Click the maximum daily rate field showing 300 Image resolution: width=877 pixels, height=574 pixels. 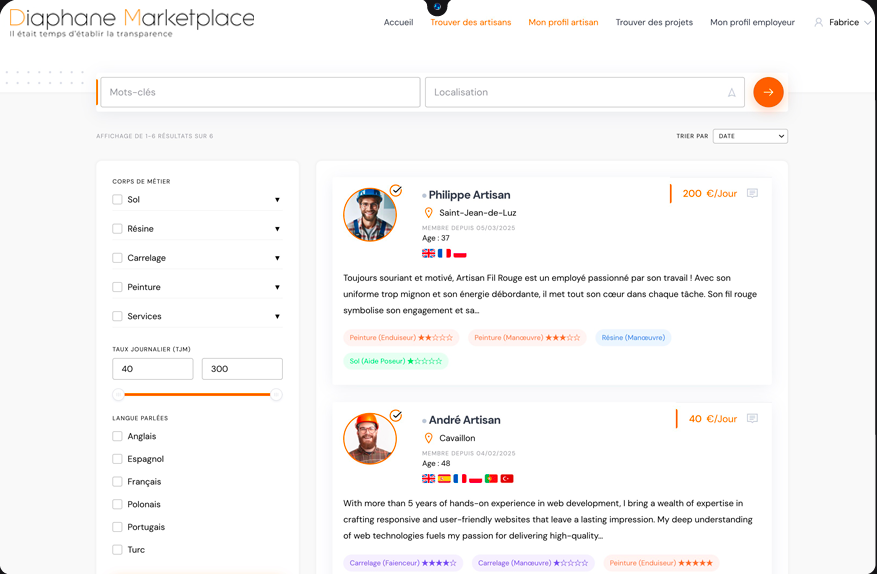coord(242,369)
